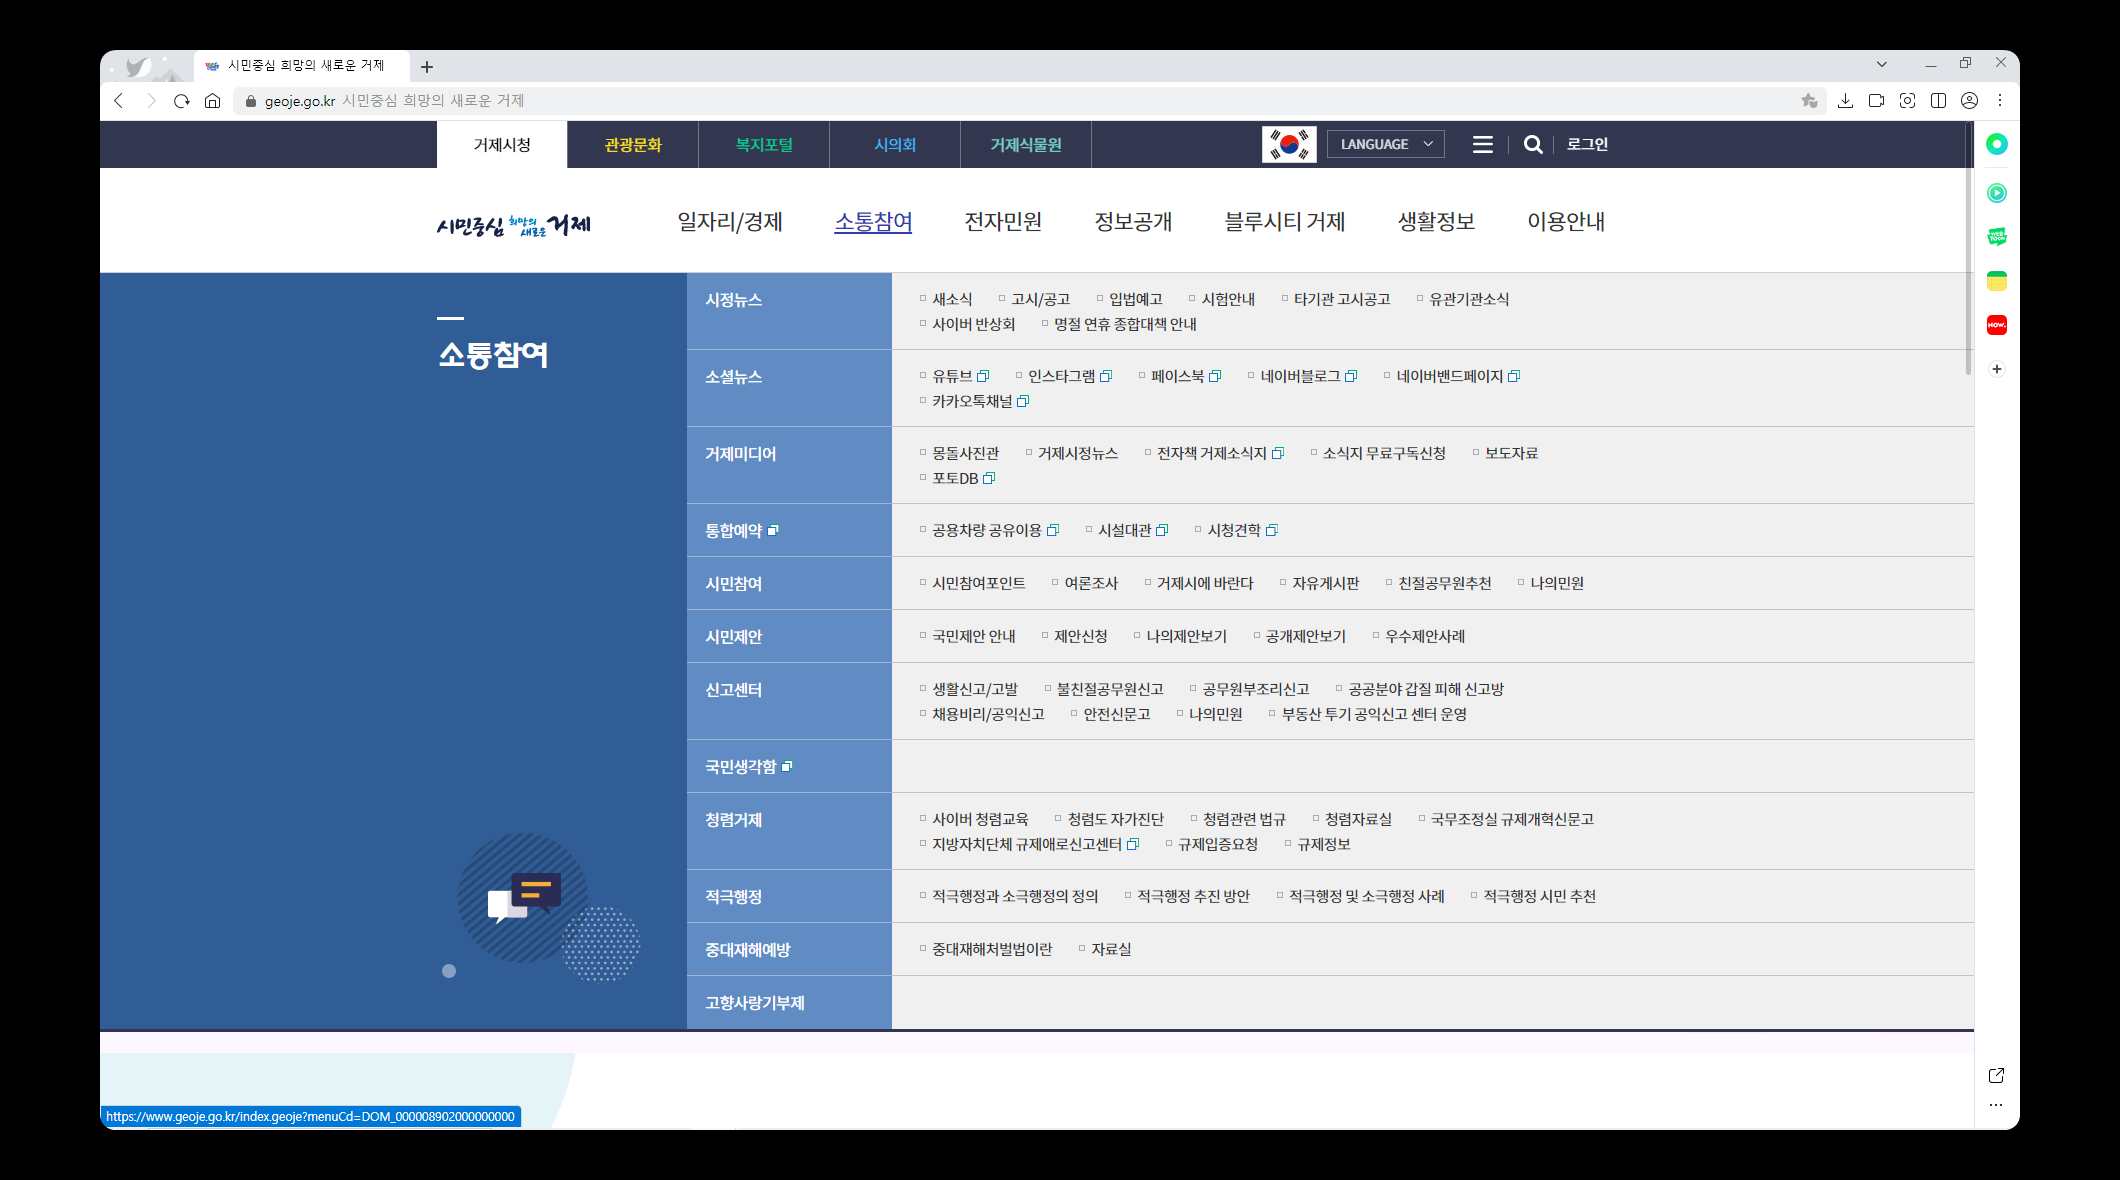Go to browser home icon
This screenshot has height=1180, width=2120.
click(x=212, y=101)
